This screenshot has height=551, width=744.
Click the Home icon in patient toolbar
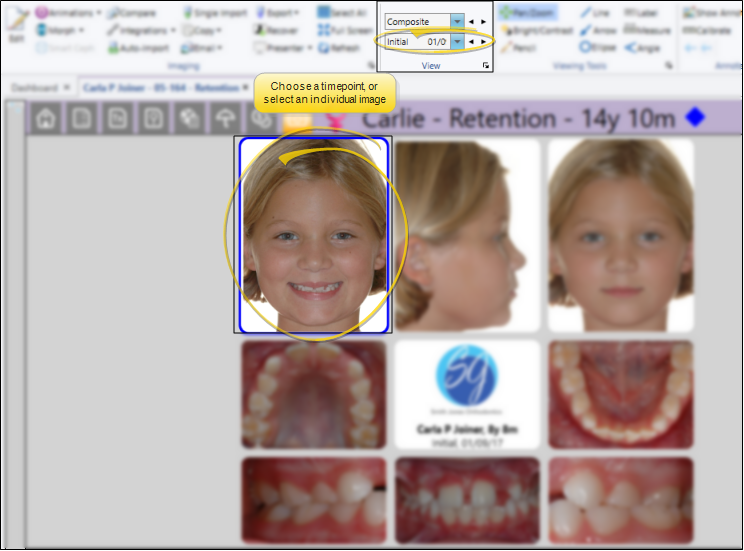(x=45, y=118)
